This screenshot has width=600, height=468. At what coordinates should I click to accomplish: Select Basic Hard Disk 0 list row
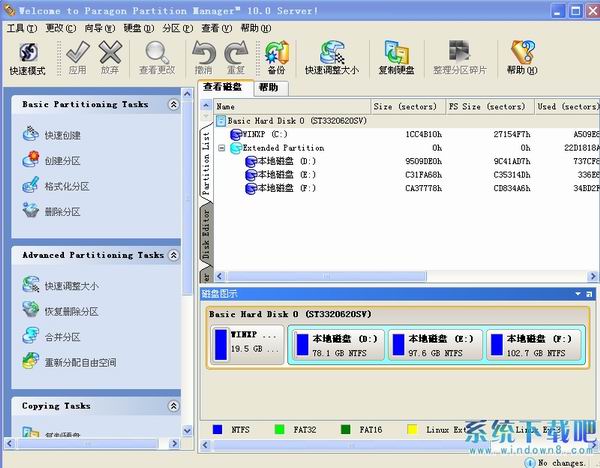pos(406,121)
